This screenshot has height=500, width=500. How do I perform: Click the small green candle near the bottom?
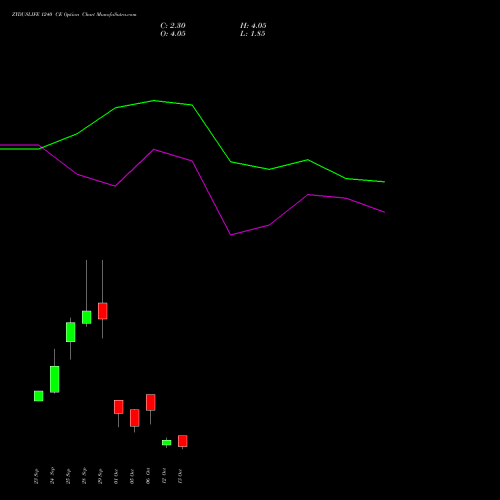[x=167, y=443]
